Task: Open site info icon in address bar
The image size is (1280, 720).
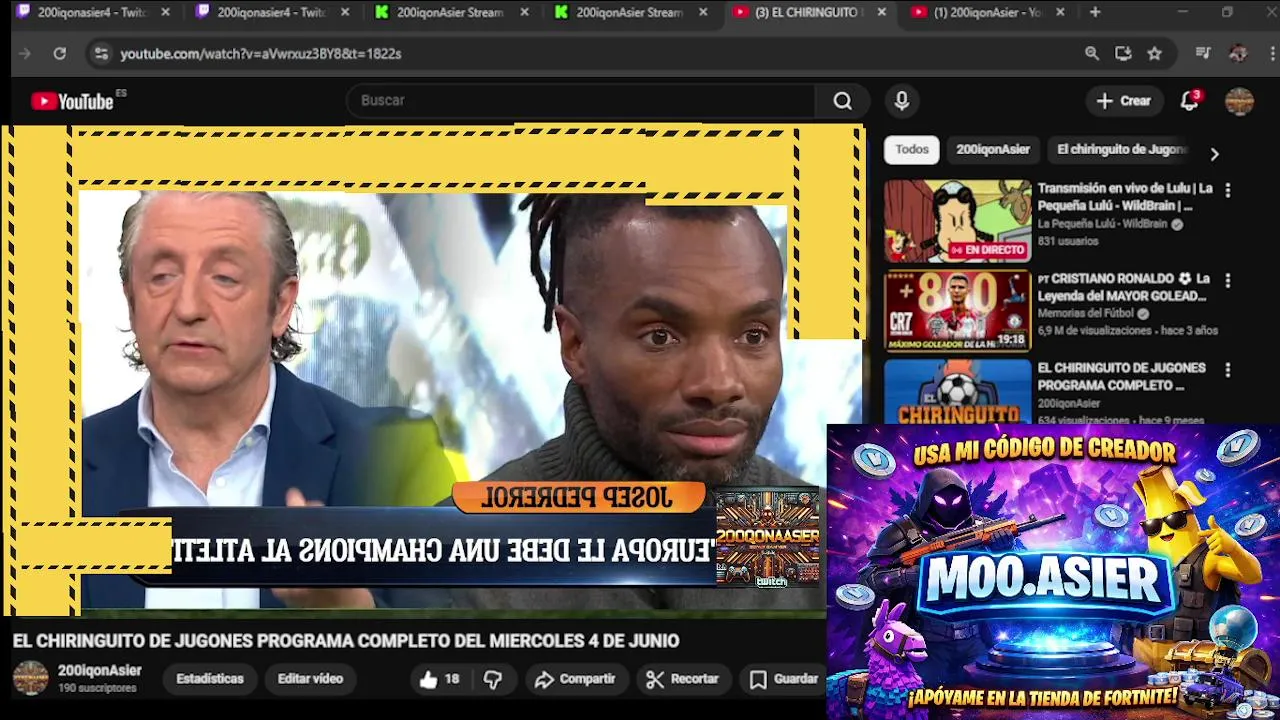Action: 101,54
